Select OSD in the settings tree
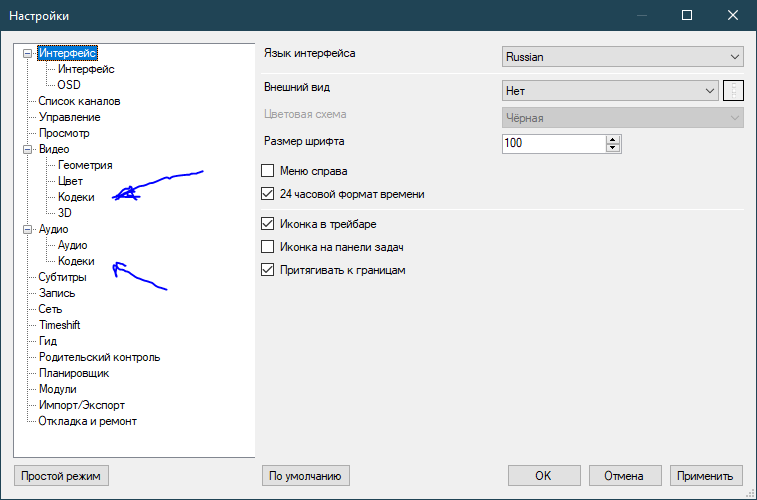This screenshot has height=500, width=757. coord(69,85)
